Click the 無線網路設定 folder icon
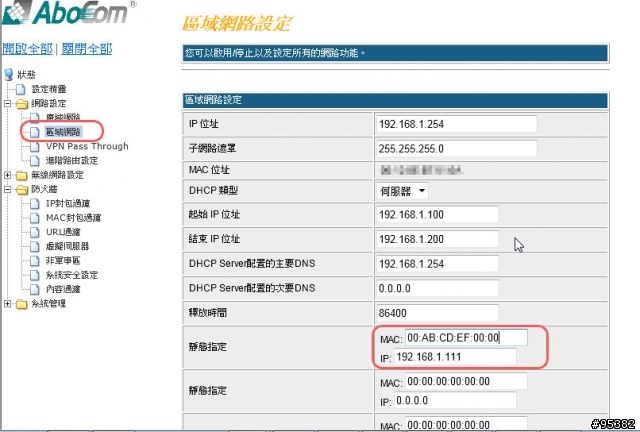 point(22,175)
